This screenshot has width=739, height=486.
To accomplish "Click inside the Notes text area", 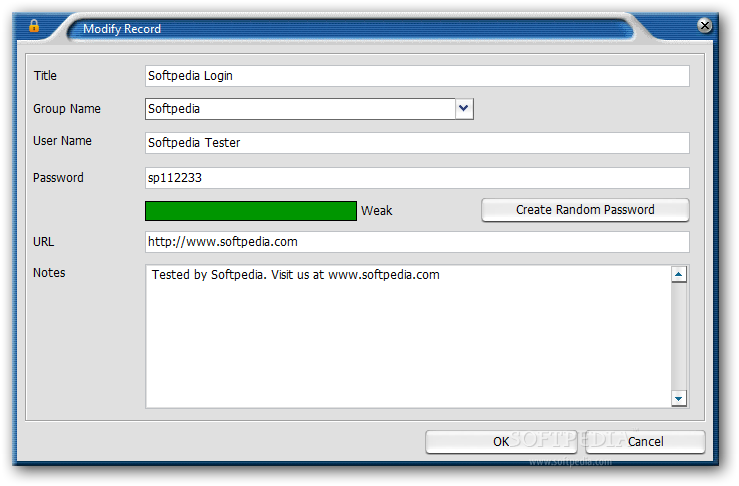I will point(408,336).
